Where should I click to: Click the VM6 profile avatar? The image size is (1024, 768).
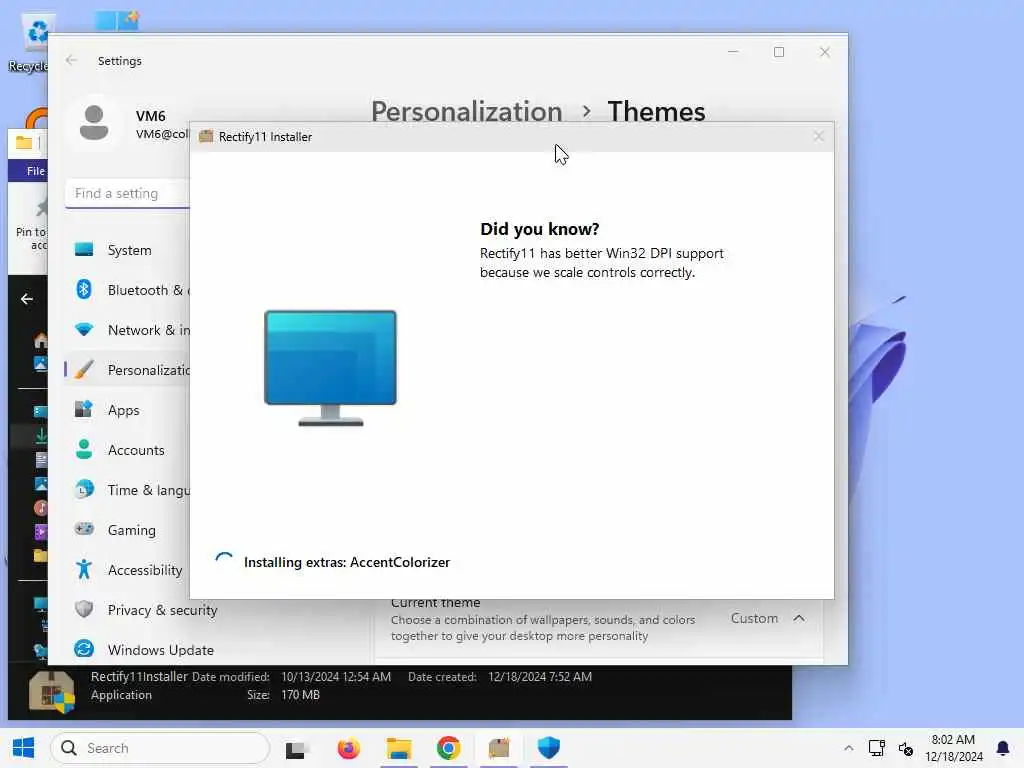[x=94, y=123]
